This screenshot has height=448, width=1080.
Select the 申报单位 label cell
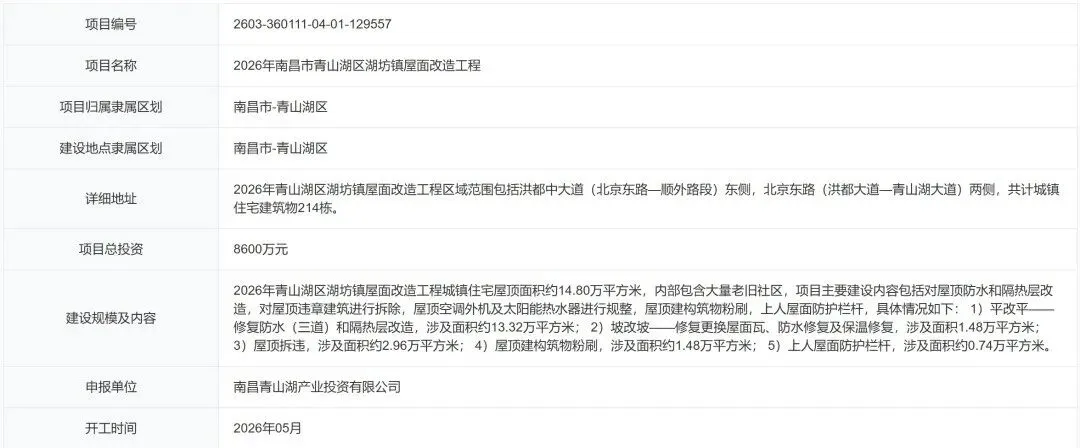pyautogui.click(x=111, y=387)
